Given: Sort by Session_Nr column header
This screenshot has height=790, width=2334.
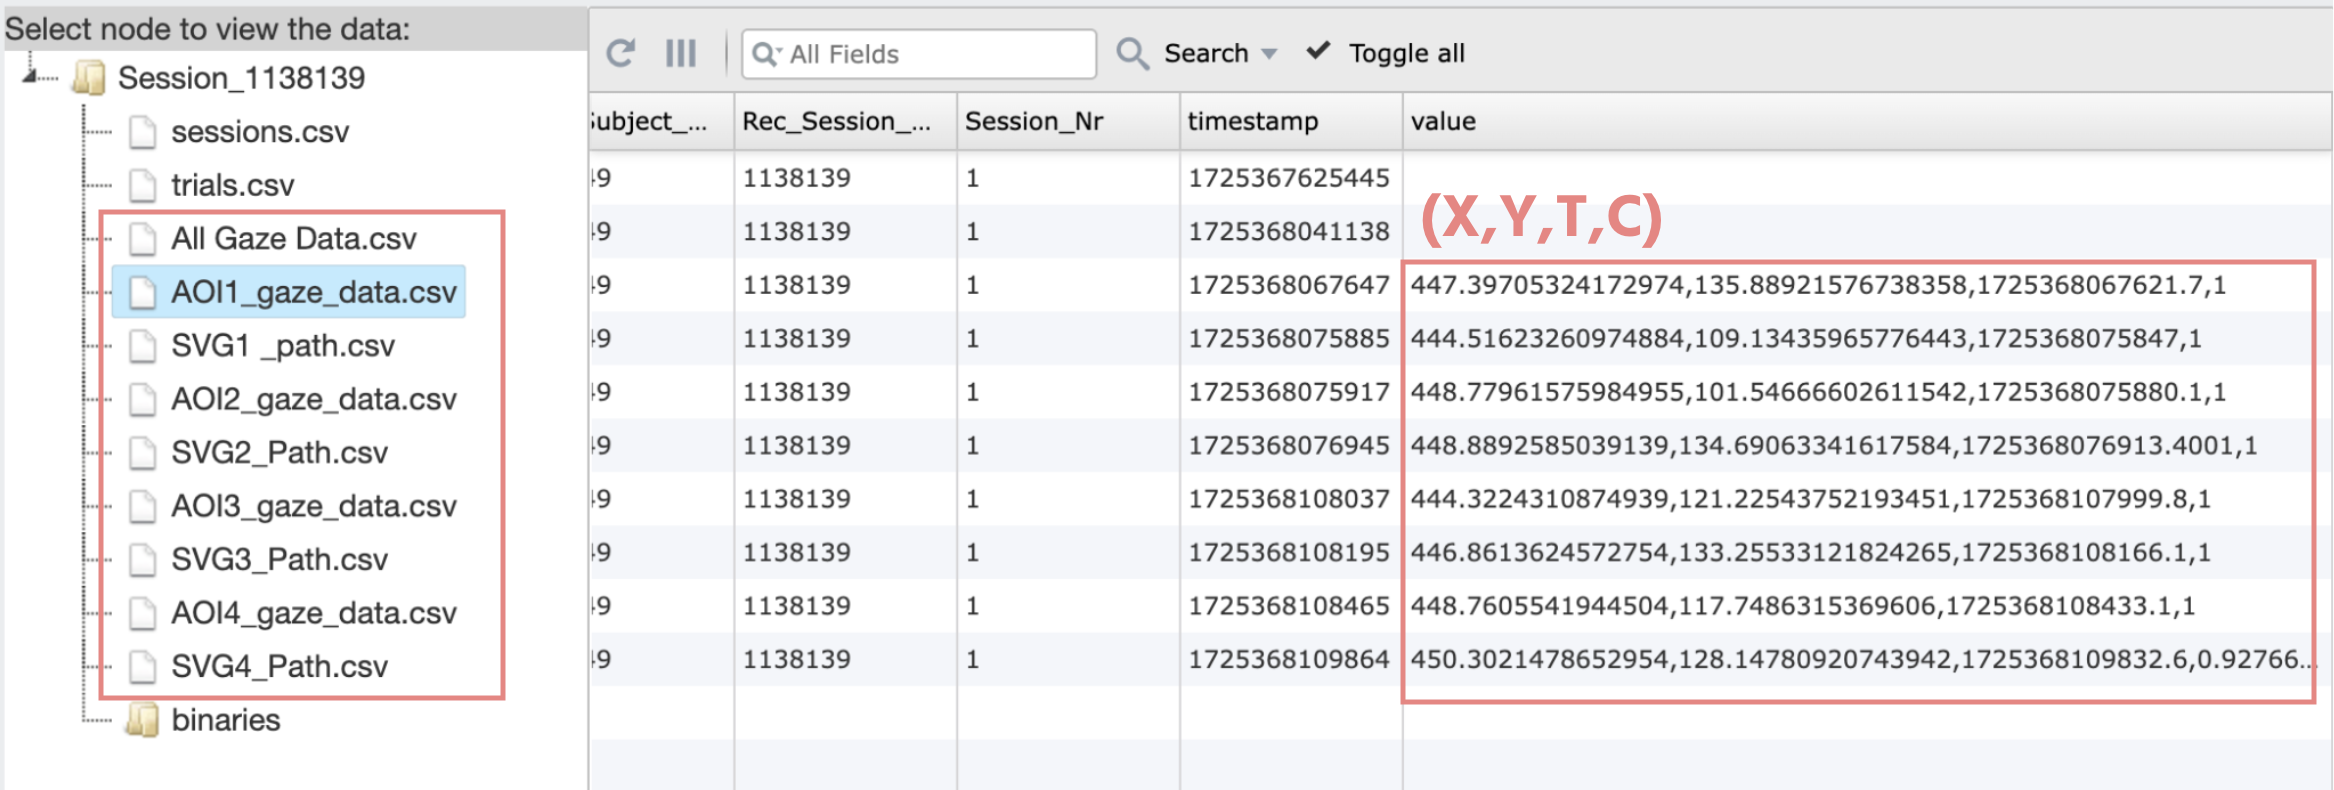Looking at the screenshot, I should tap(1068, 122).
